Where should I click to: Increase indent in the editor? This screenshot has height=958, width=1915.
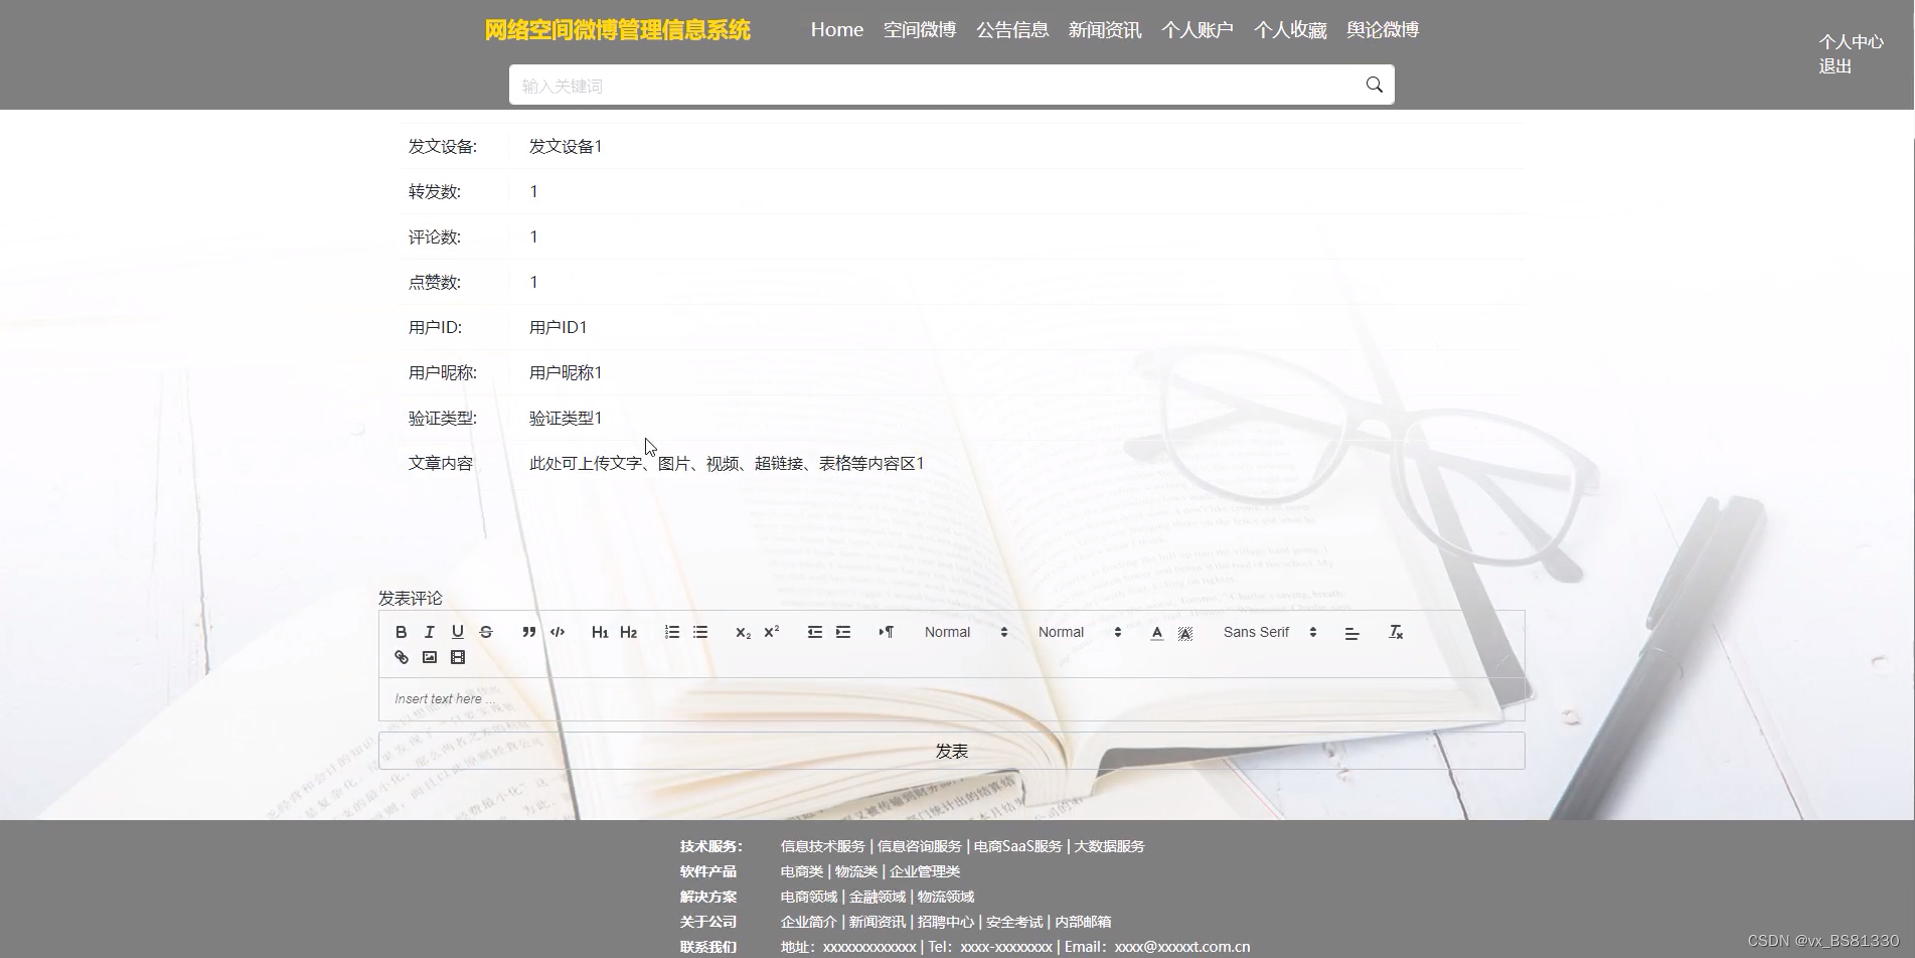coord(843,632)
